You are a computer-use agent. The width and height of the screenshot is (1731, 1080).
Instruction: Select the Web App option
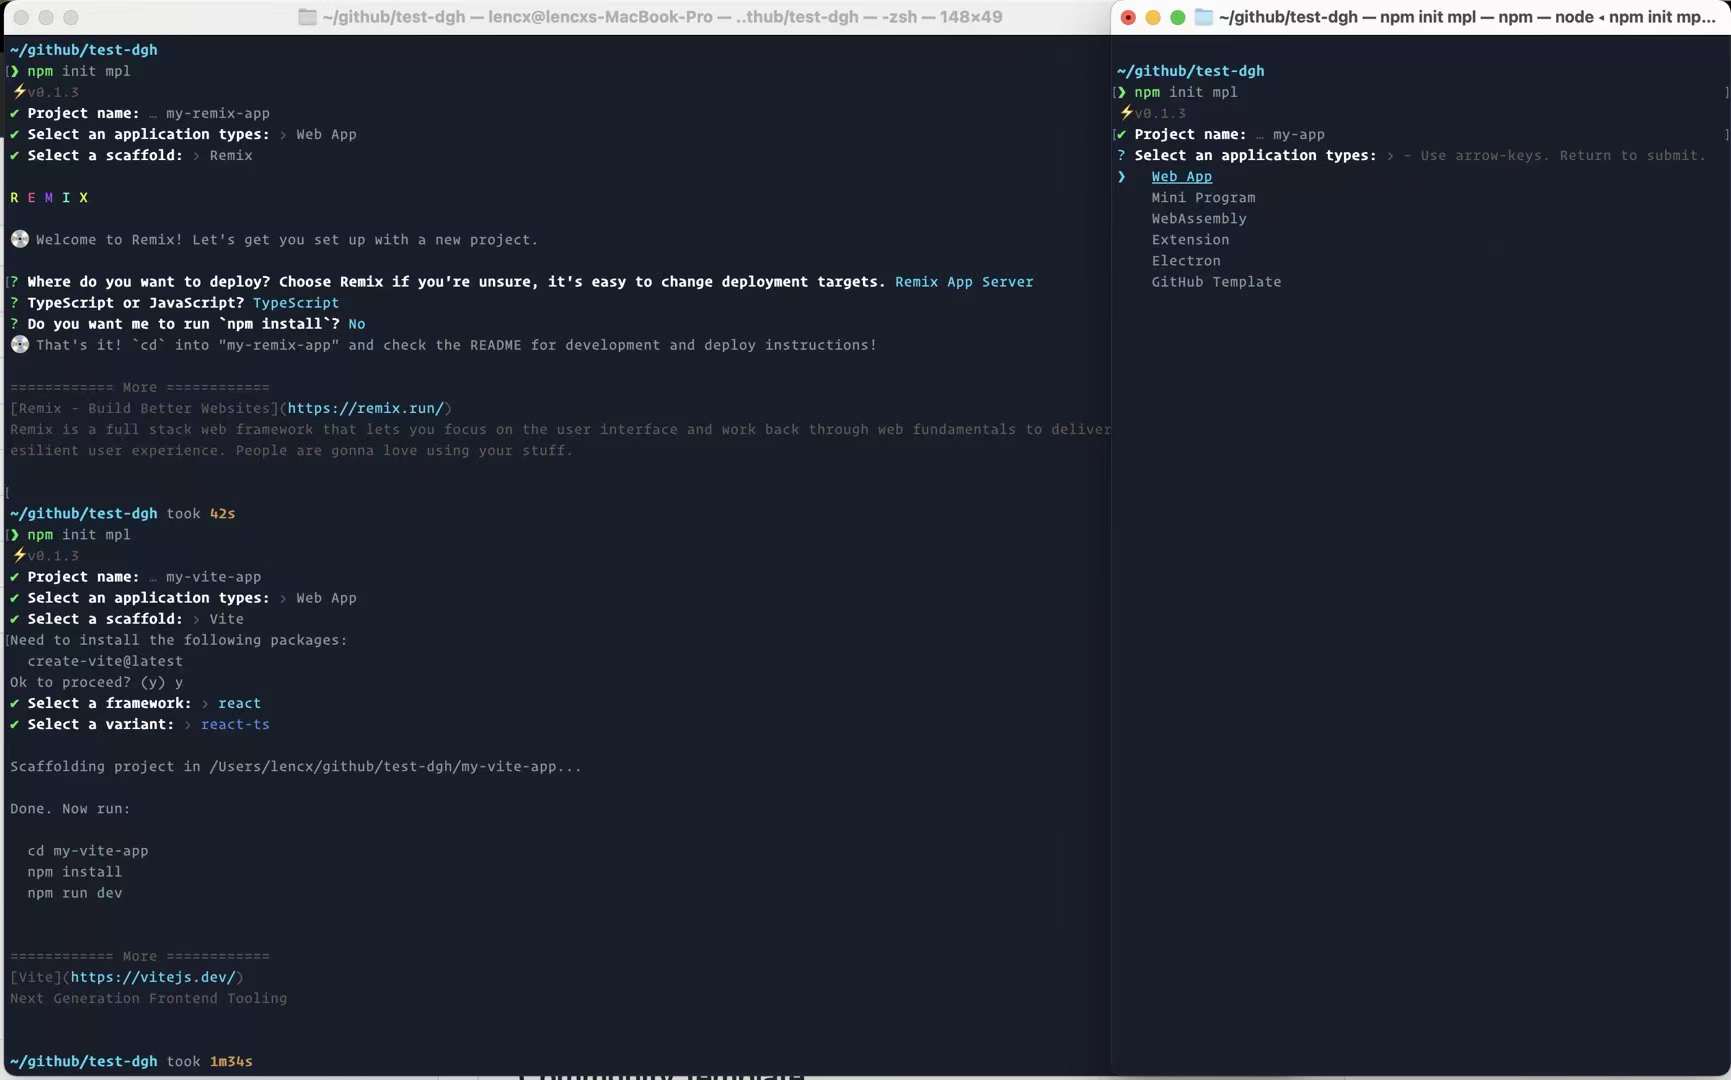(x=1181, y=177)
